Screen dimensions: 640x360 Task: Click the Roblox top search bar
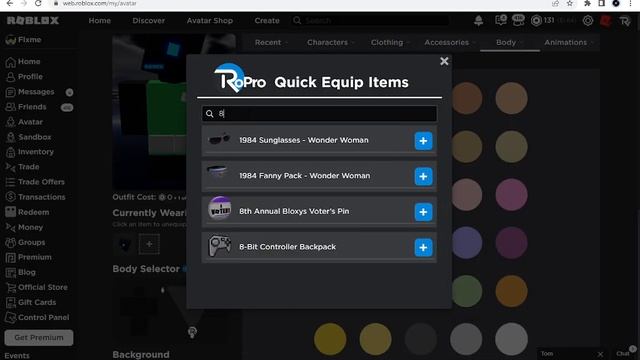(x=371, y=20)
